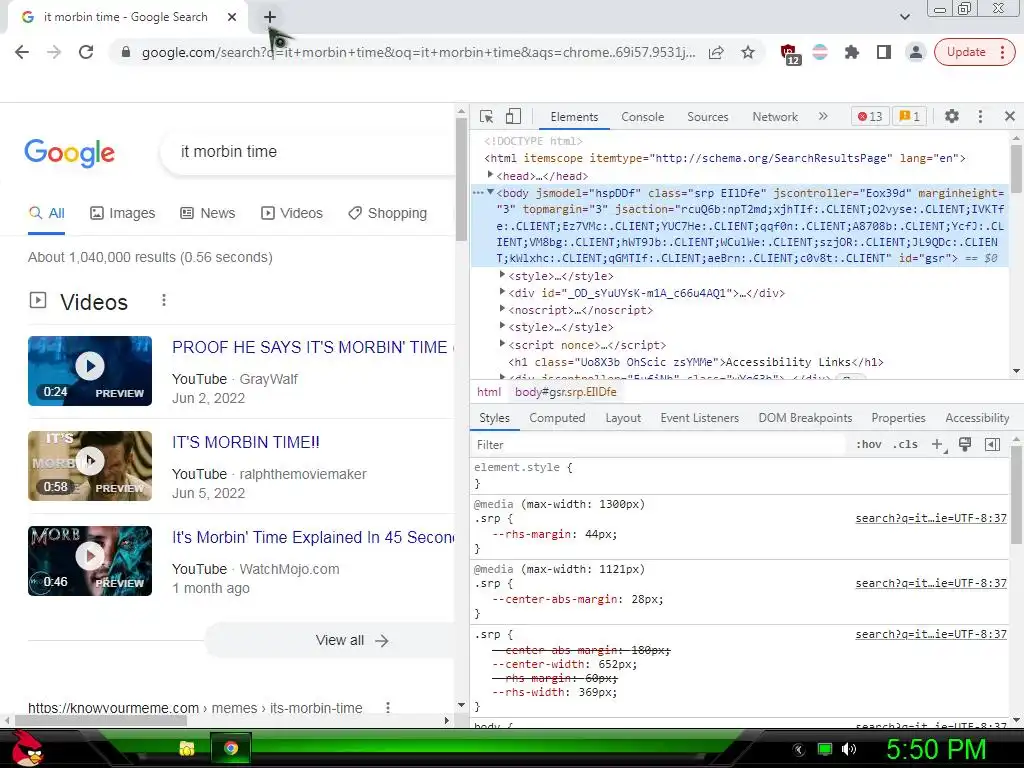
Task: Toggle the browser side panel
Action: (884, 52)
